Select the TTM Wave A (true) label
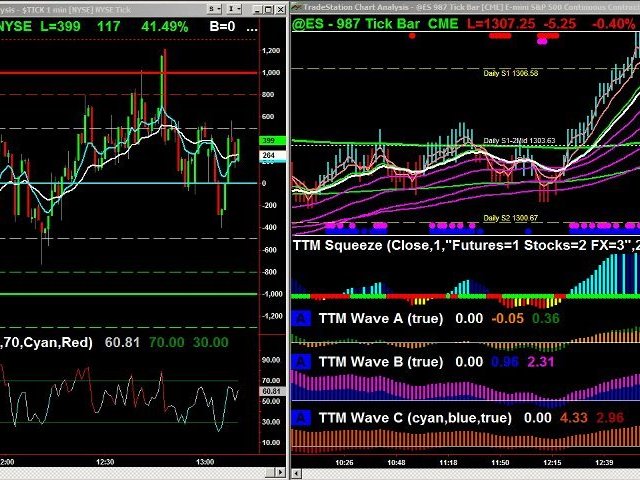The image size is (640, 480). (380, 318)
